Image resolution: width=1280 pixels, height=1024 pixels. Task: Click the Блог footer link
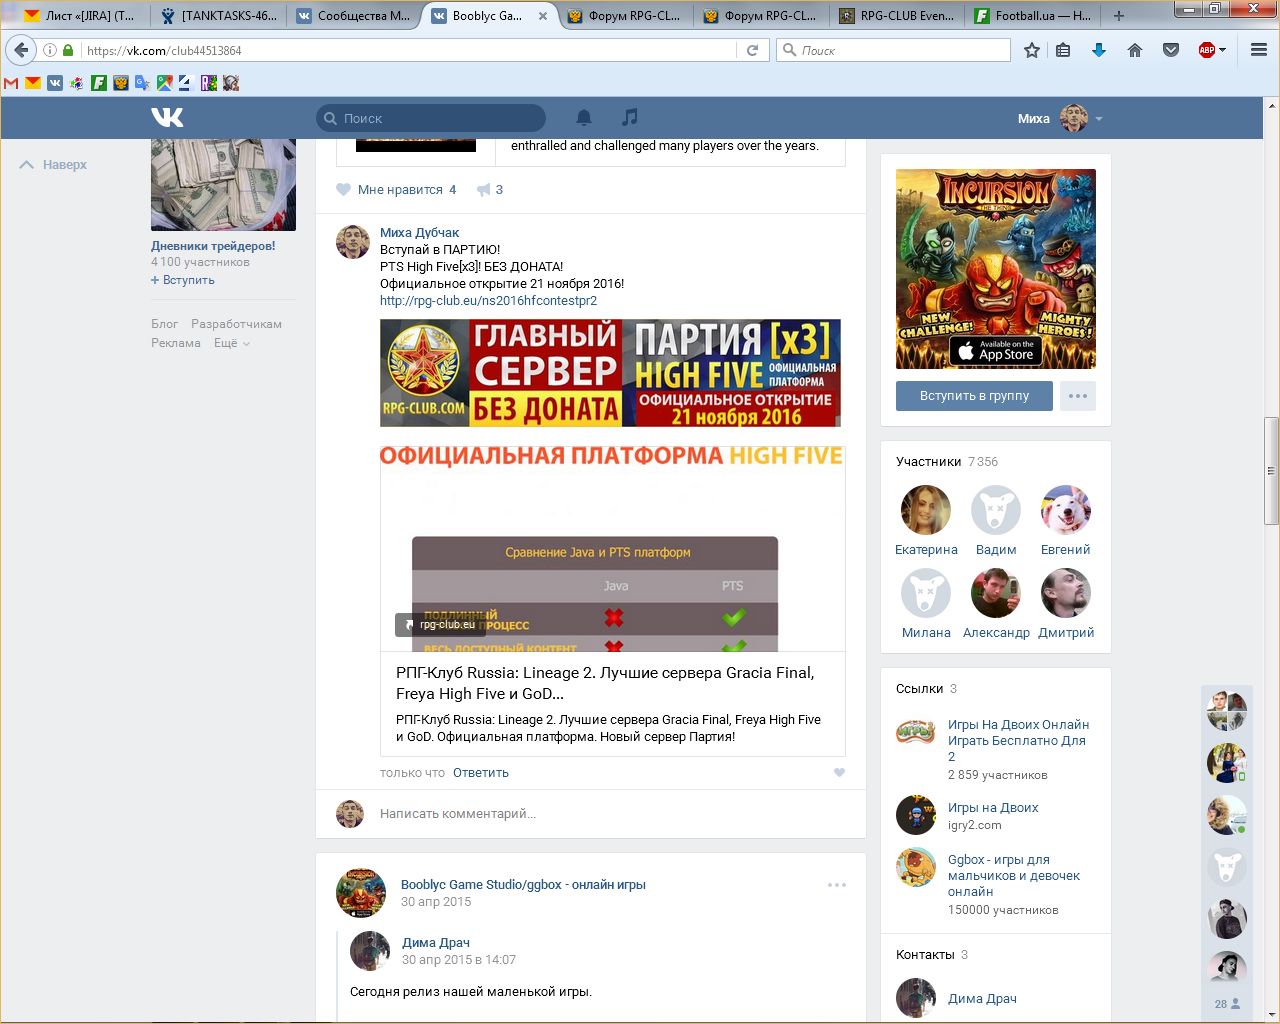pyautogui.click(x=164, y=324)
